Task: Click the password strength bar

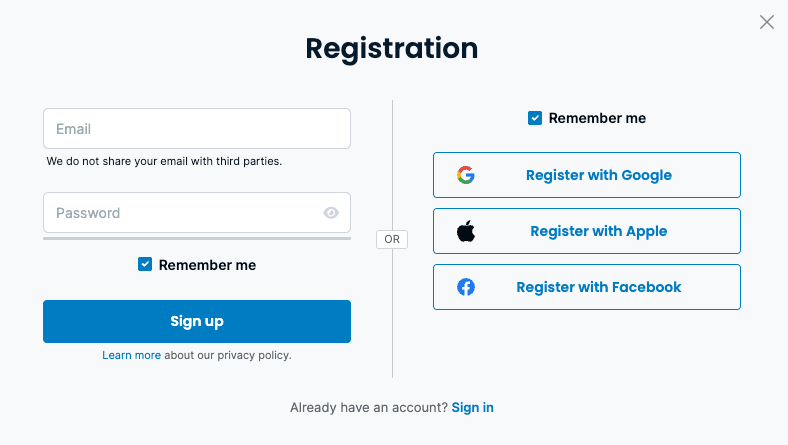Action: [196, 238]
